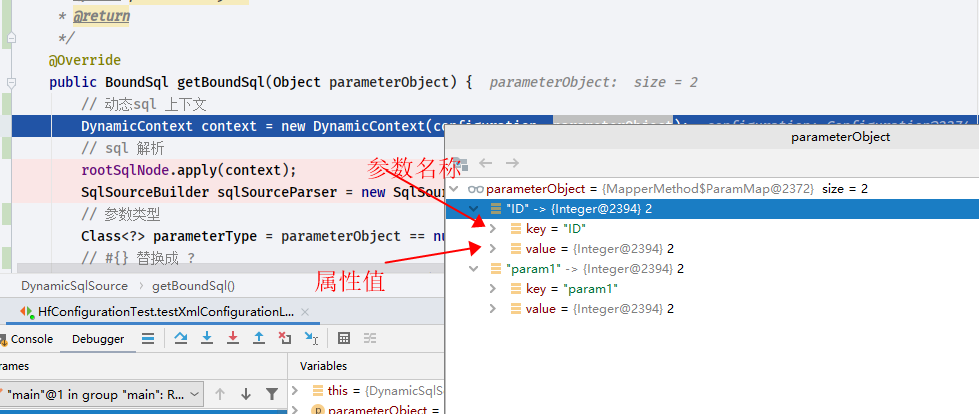This screenshot has height=414, width=979.
Task: Expand the key = "param1" node
Action: (x=493, y=288)
